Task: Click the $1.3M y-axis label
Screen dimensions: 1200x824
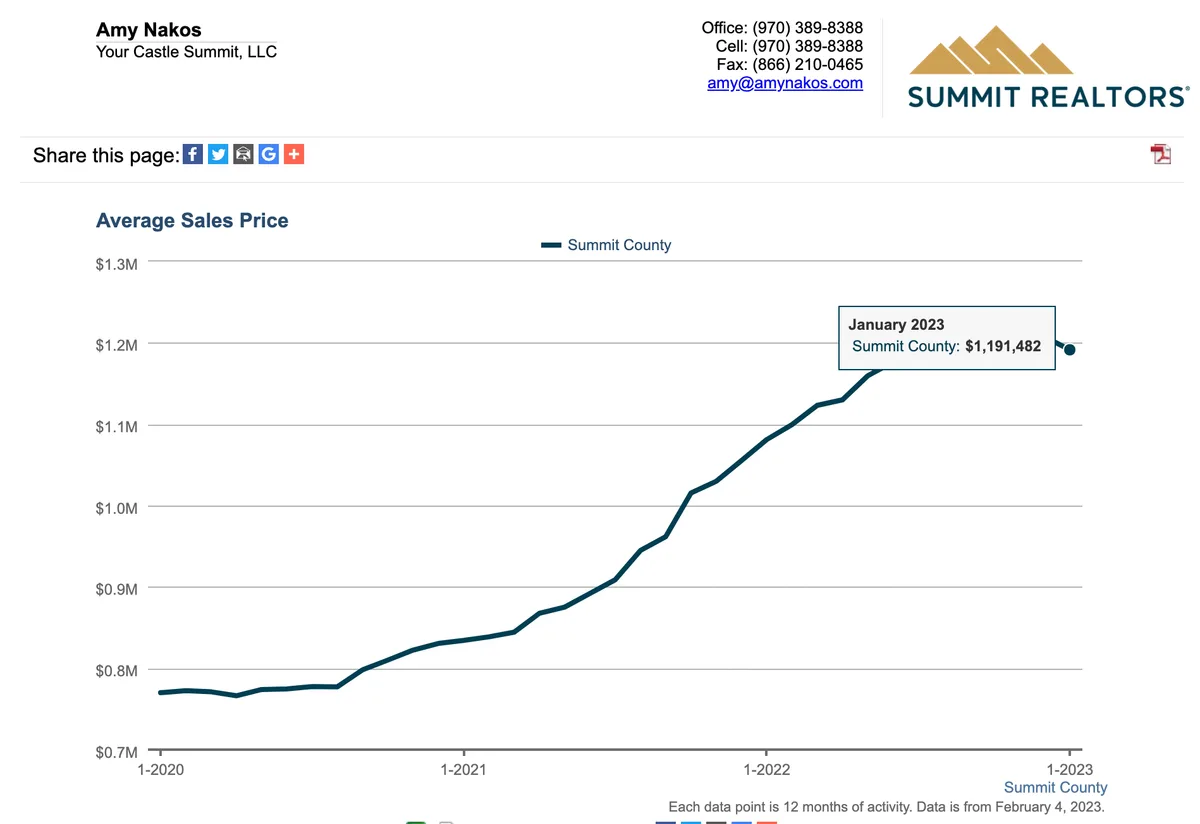Action: 116,263
